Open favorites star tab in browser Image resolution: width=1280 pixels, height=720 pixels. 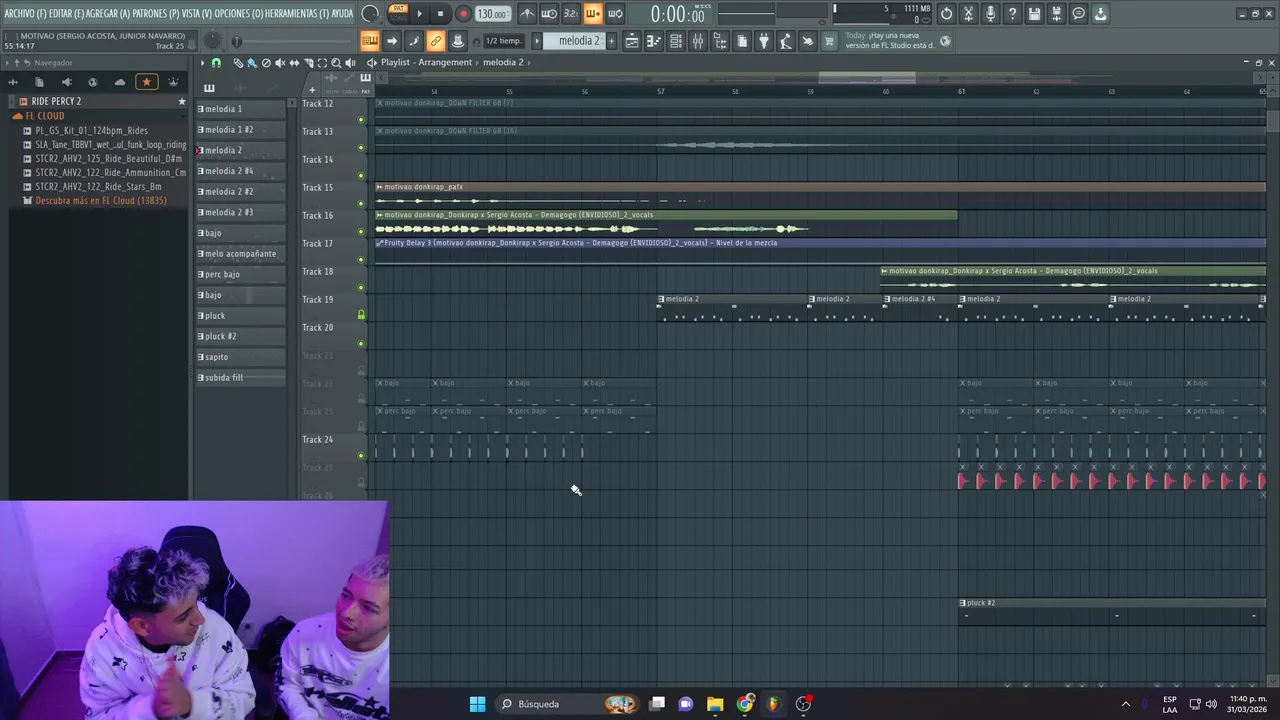[x=147, y=82]
